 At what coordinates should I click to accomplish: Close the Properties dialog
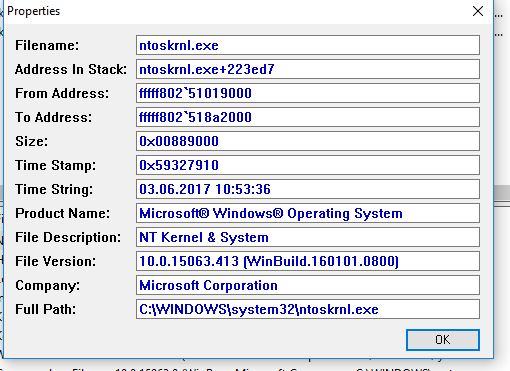[x=478, y=11]
